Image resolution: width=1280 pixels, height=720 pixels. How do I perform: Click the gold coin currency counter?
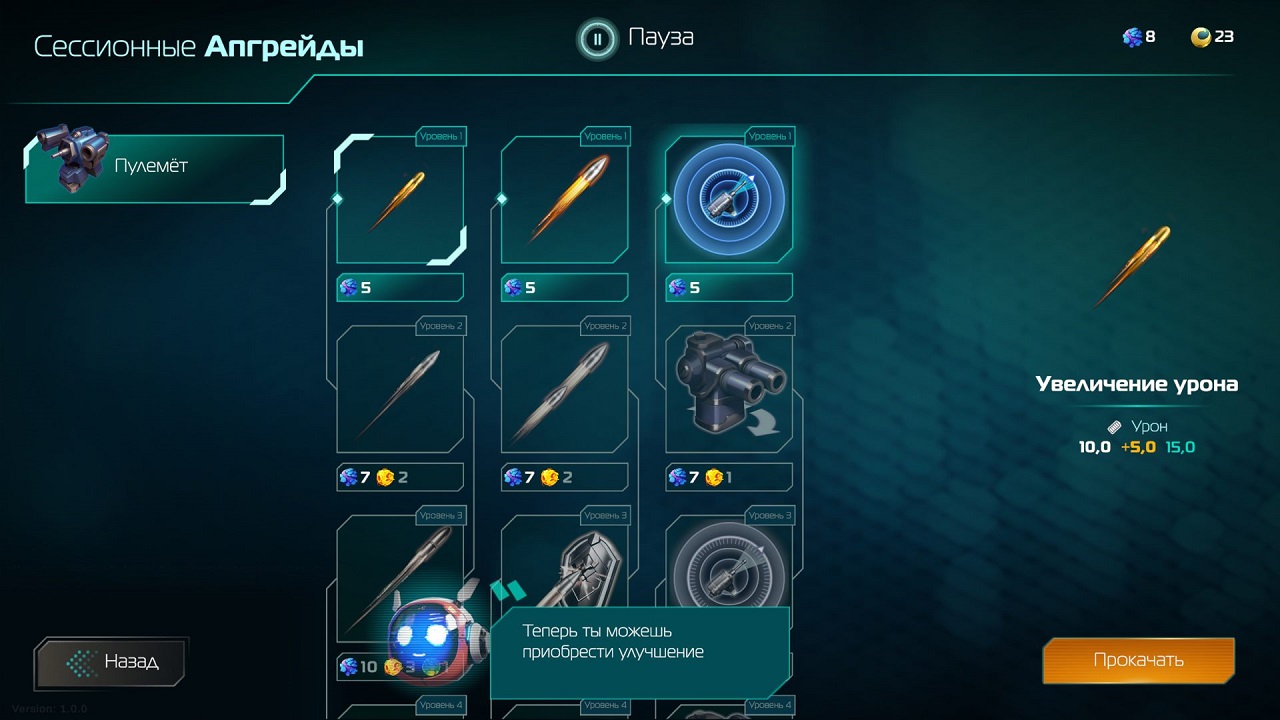pyautogui.click(x=1212, y=37)
